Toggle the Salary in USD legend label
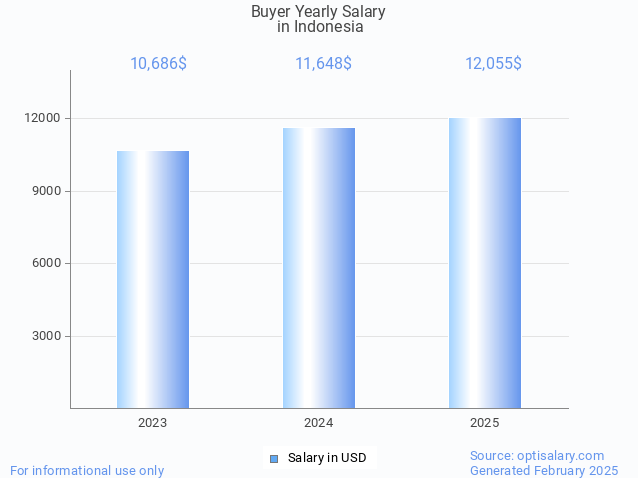Image resolution: width=638 pixels, height=478 pixels. point(326,458)
